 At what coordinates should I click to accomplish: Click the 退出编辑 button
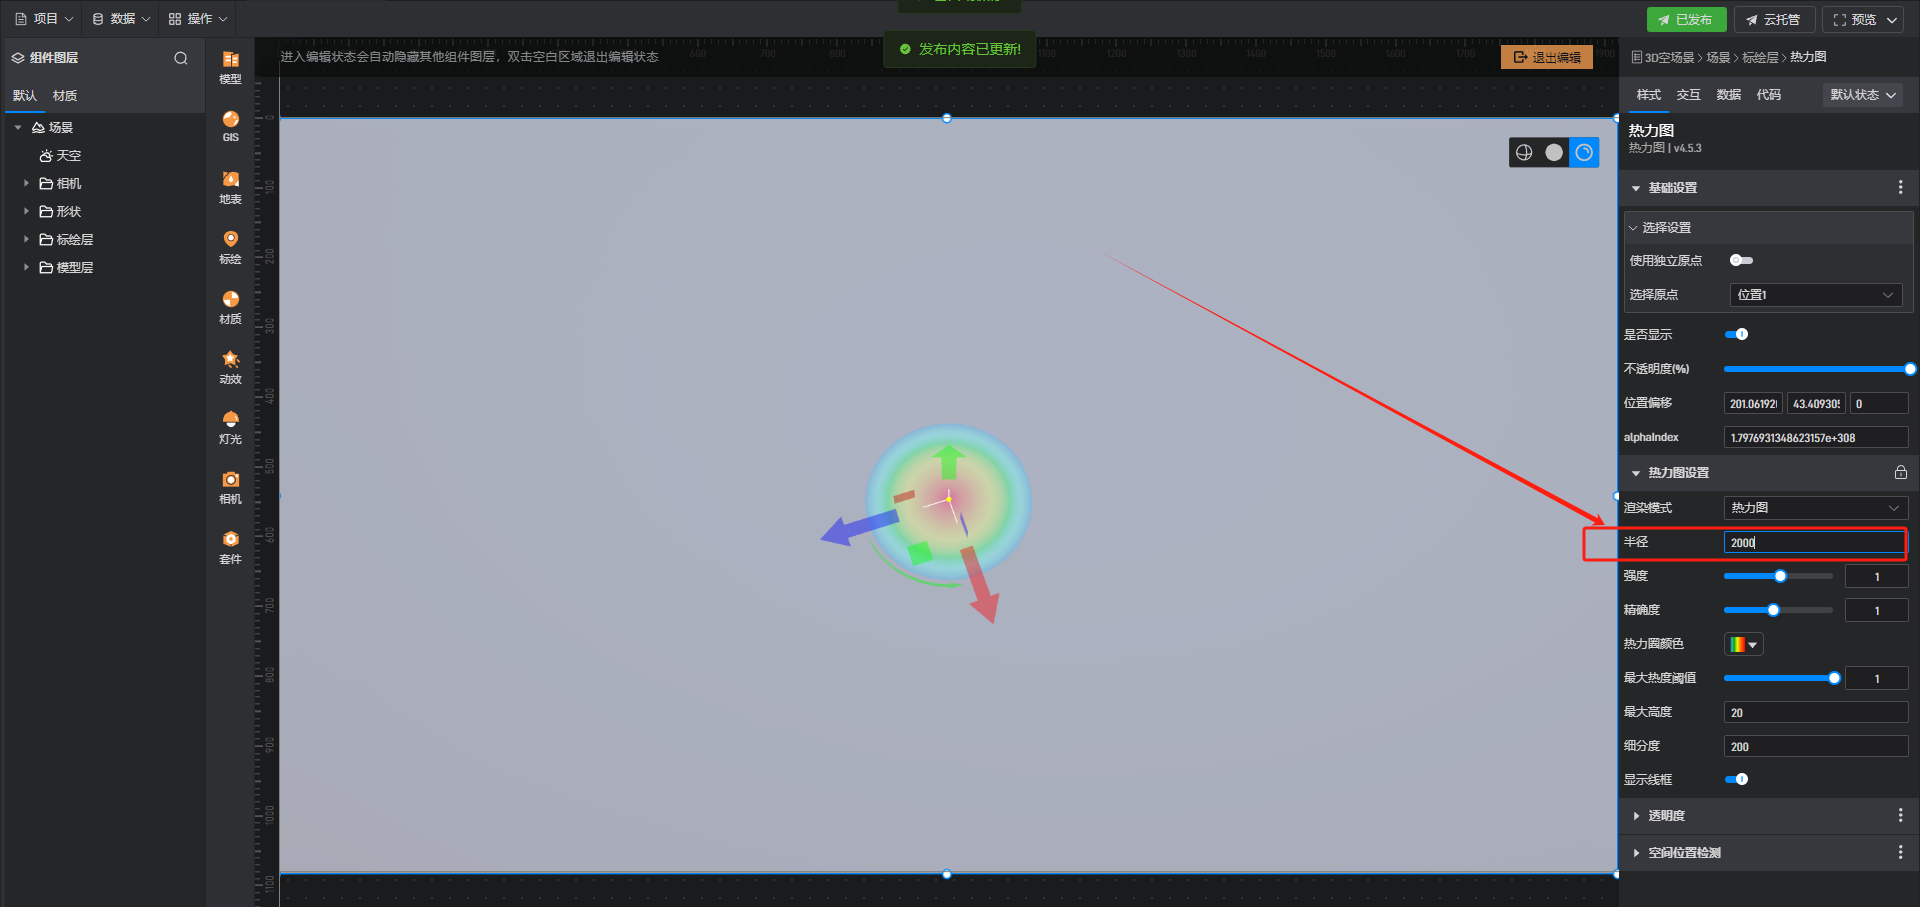click(x=1547, y=57)
